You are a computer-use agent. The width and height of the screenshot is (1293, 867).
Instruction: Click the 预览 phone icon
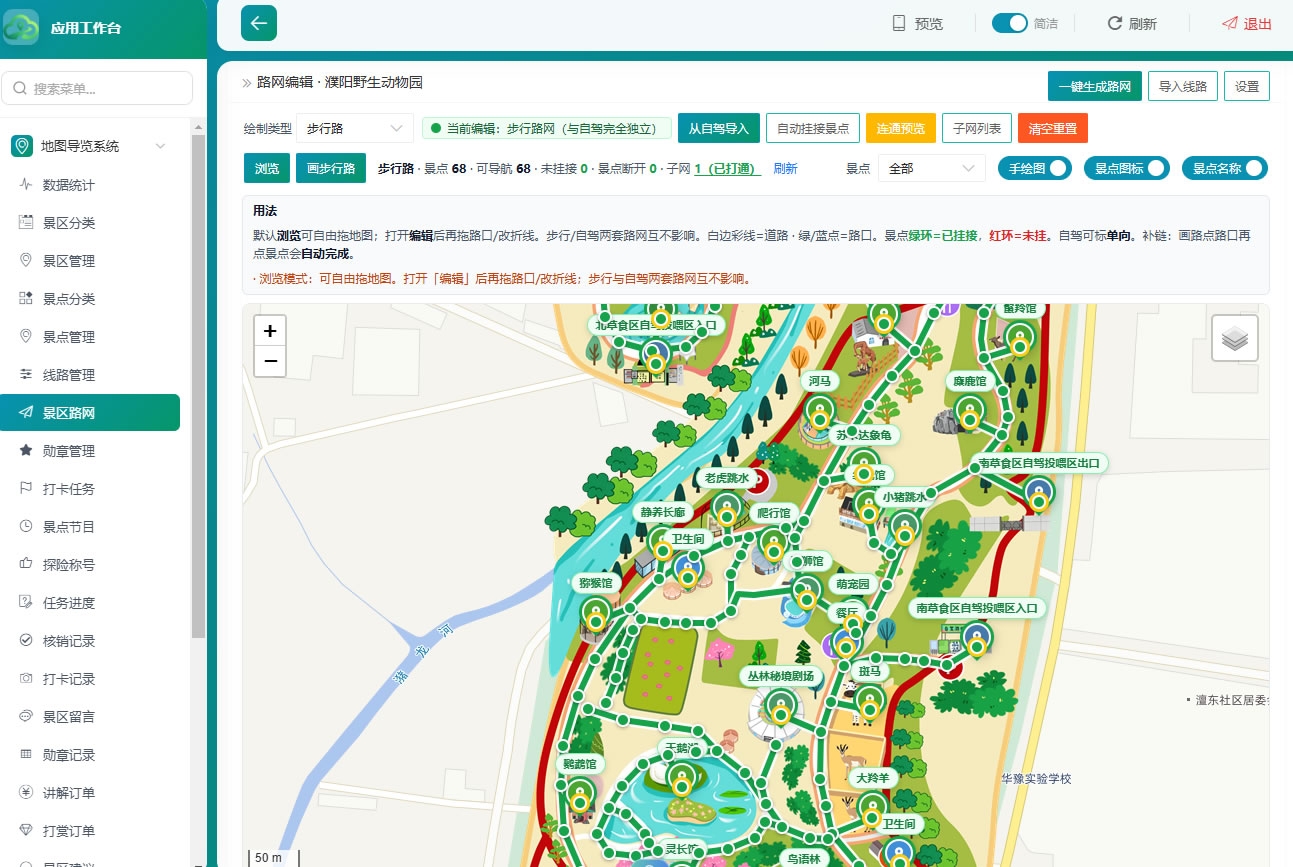(x=898, y=23)
